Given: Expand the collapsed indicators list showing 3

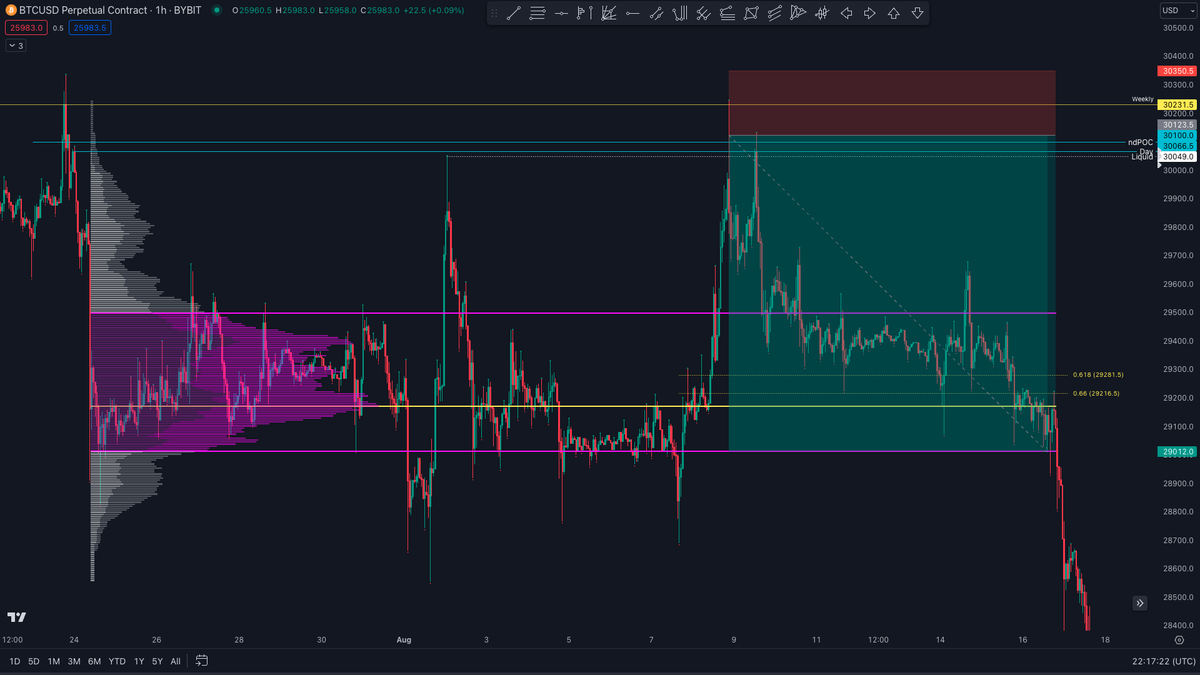Looking at the screenshot, I should coord(15,46).
